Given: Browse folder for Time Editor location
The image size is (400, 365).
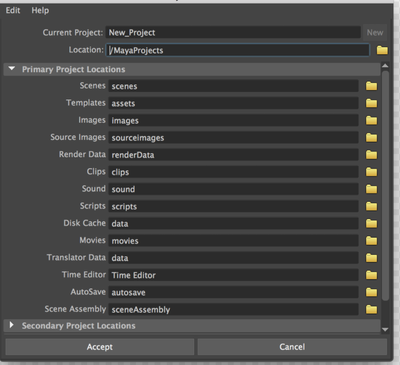Looking at the screenshot, I should click(371, 275).
